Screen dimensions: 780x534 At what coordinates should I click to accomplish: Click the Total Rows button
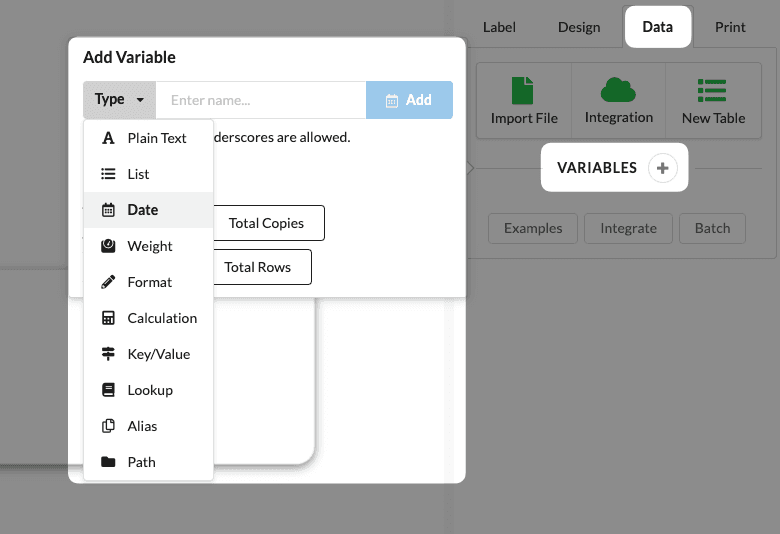(257, 267)
